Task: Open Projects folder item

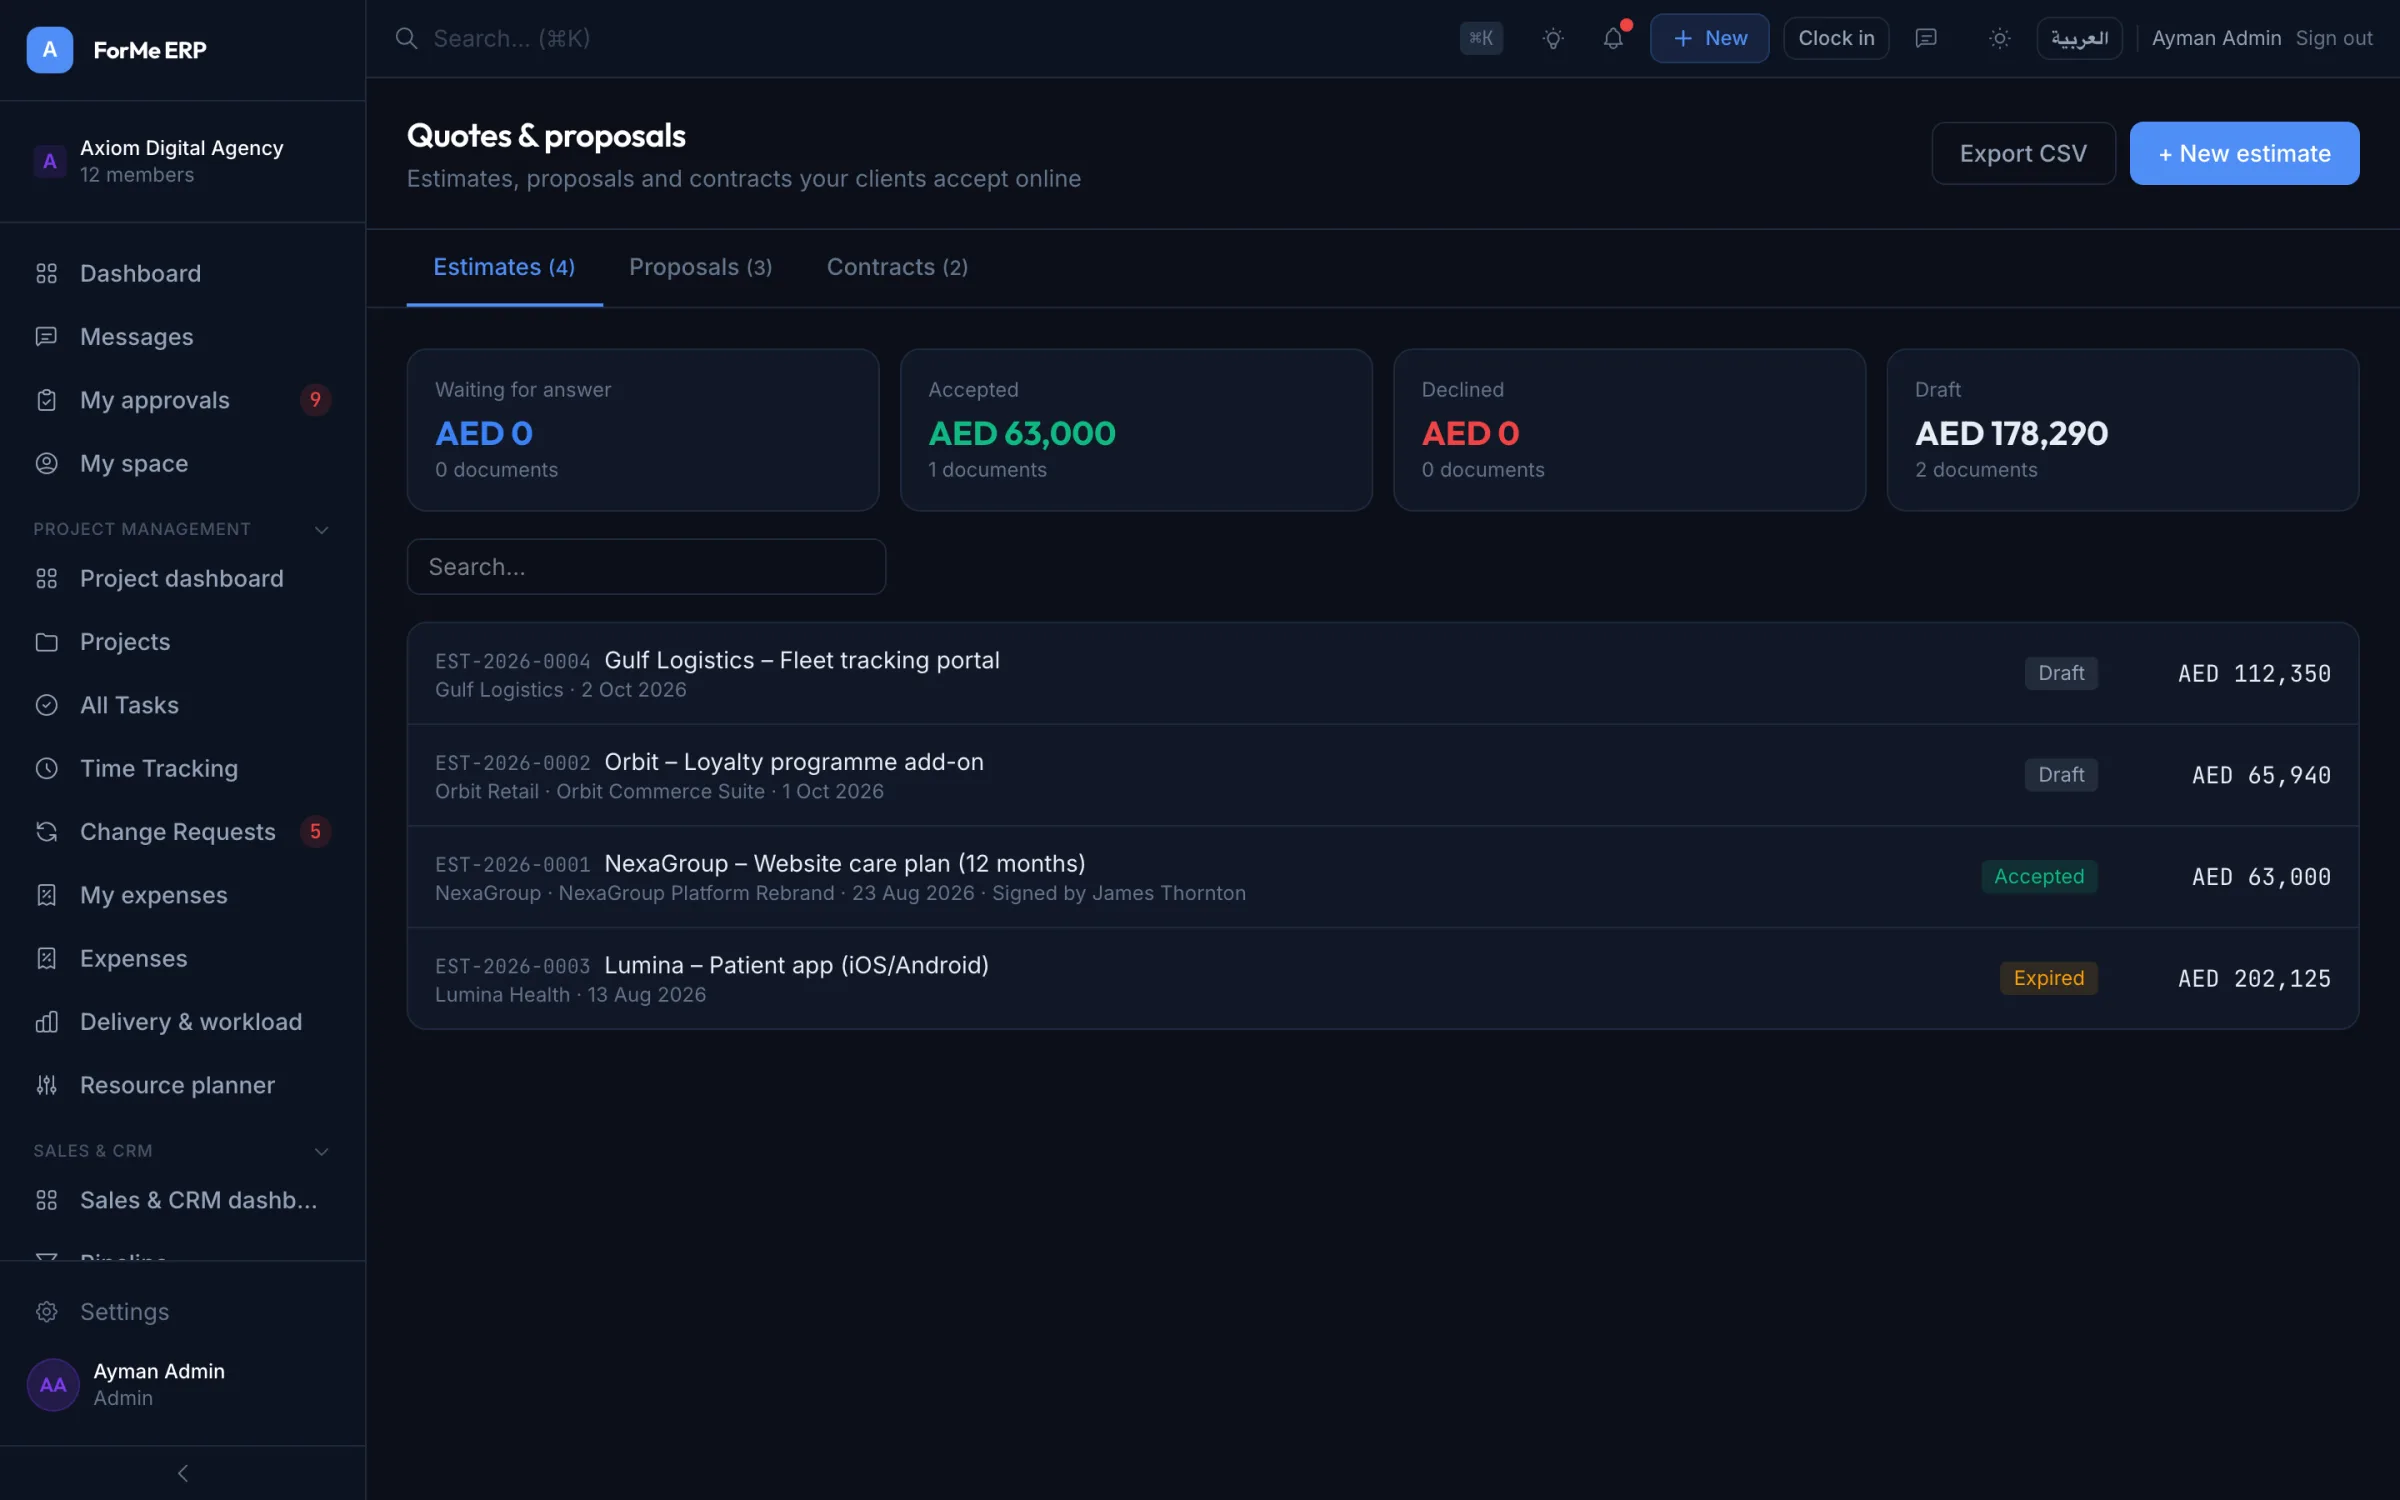Action: tap(182, 641)
